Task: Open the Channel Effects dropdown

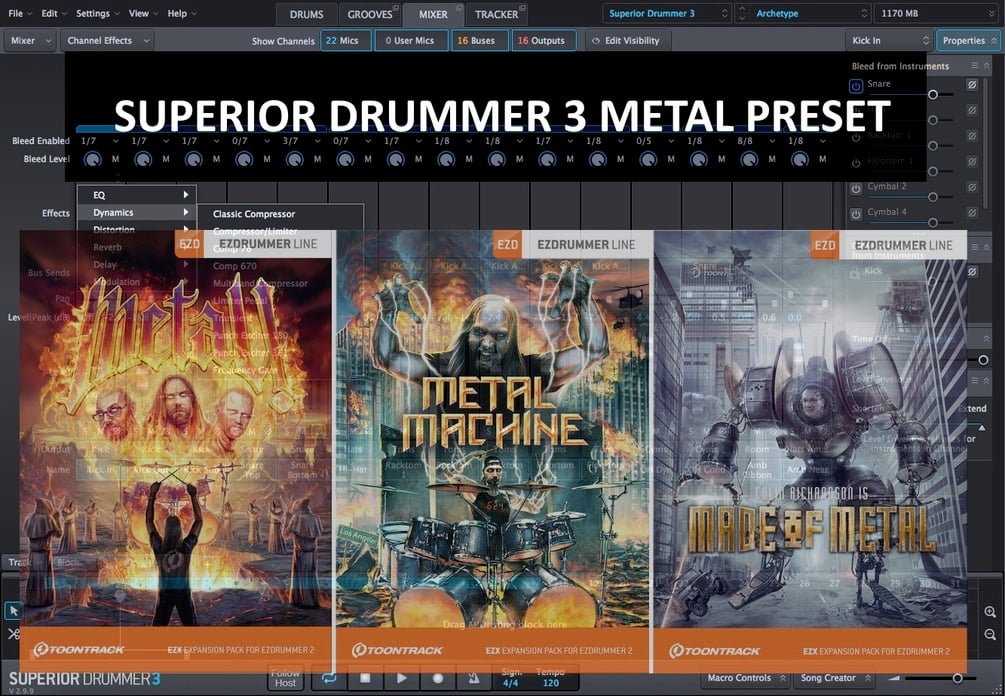Action: point(107,40)
